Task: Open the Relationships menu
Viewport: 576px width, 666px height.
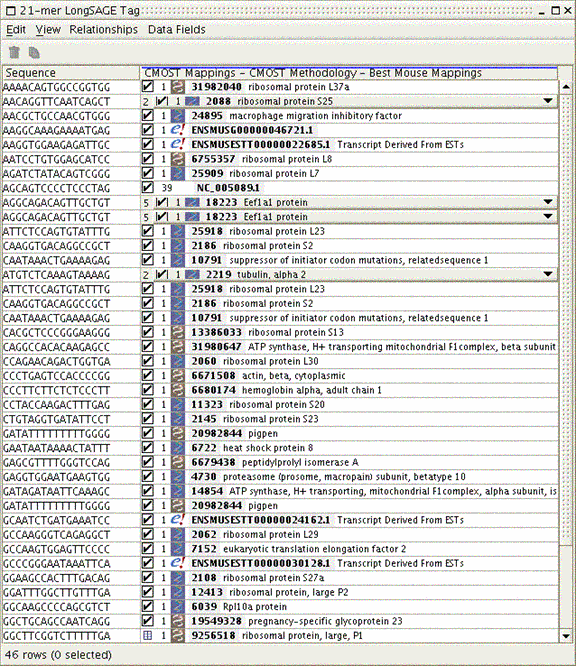Action: tap(104, 30)
